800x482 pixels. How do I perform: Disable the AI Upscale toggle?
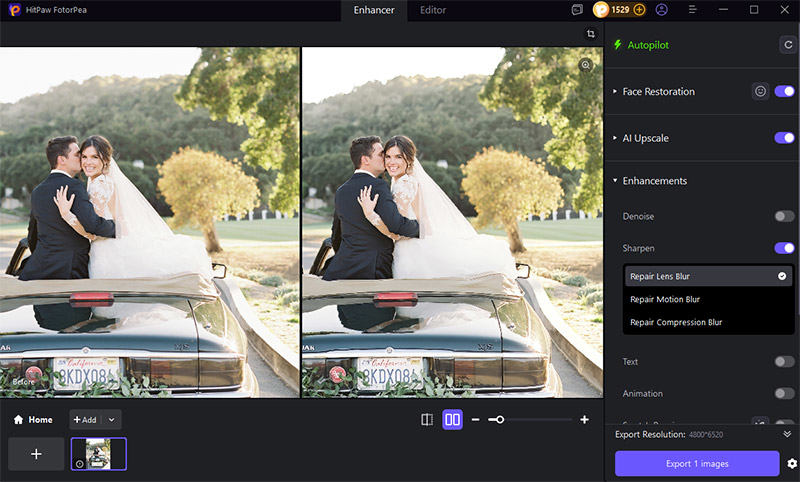[x=784, y=138]
